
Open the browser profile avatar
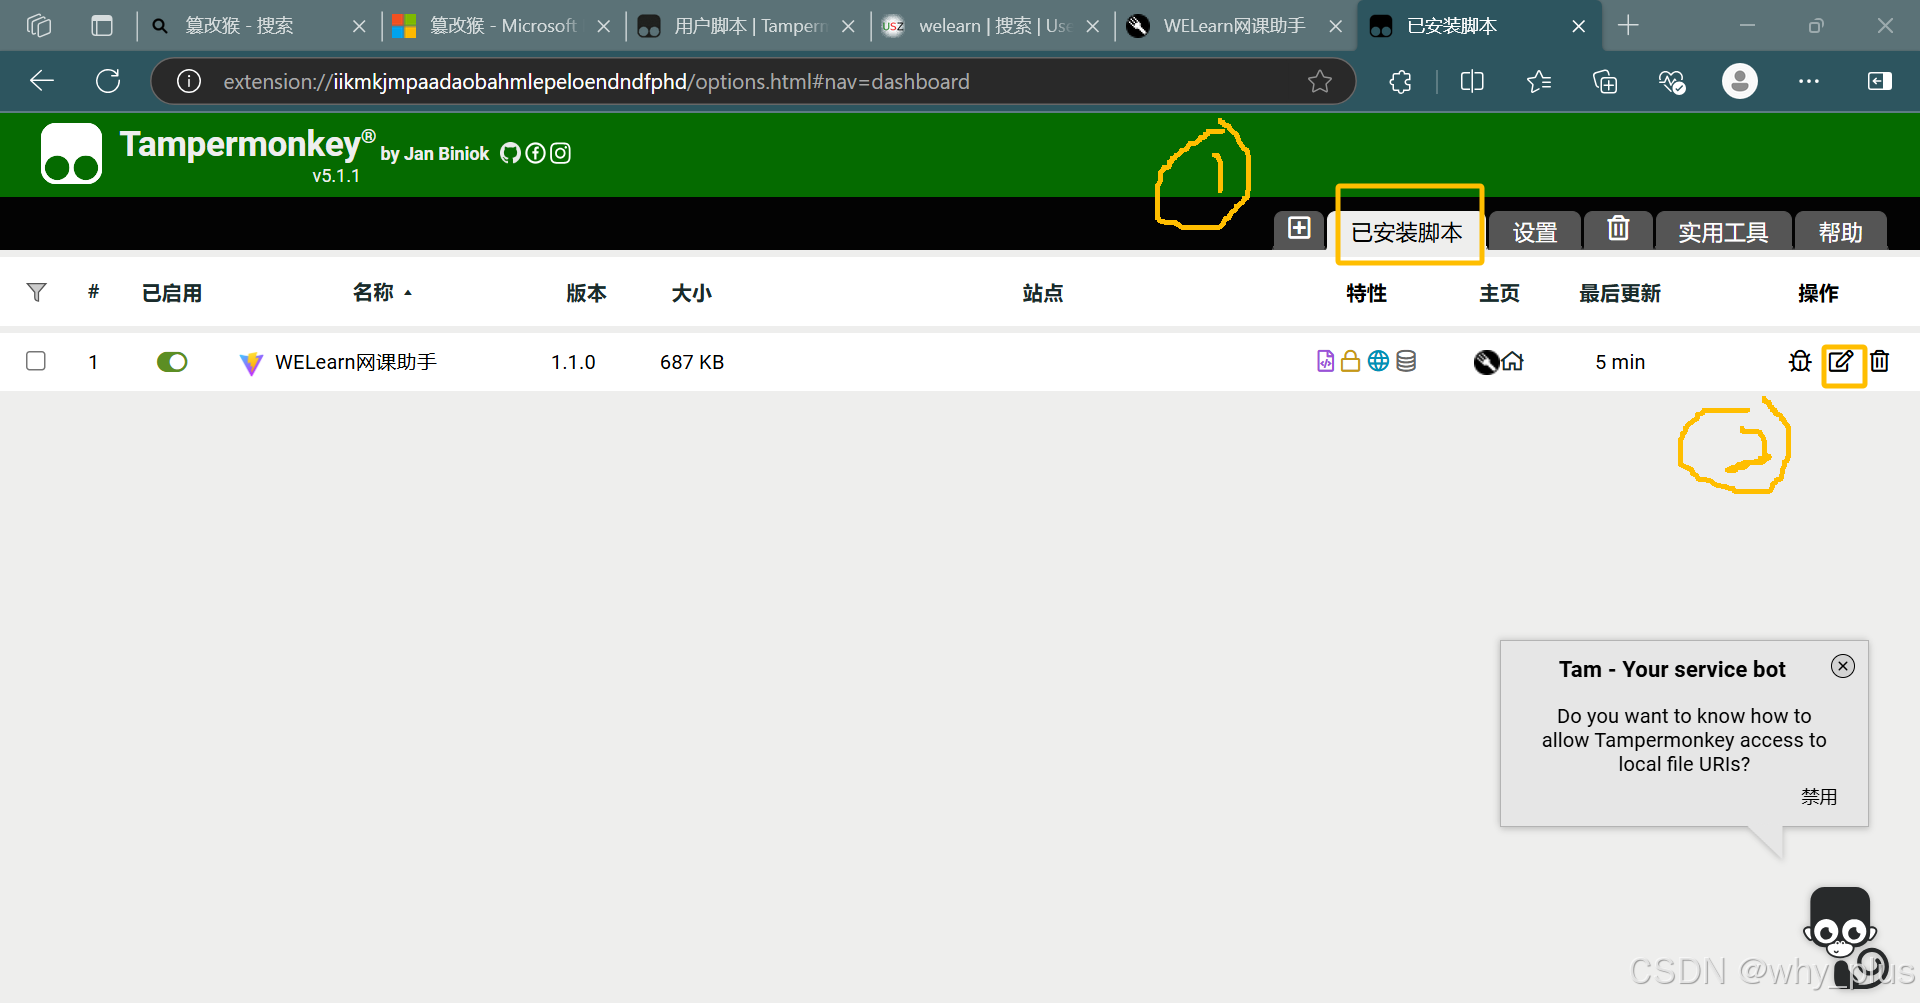[x=1740, y=81]
